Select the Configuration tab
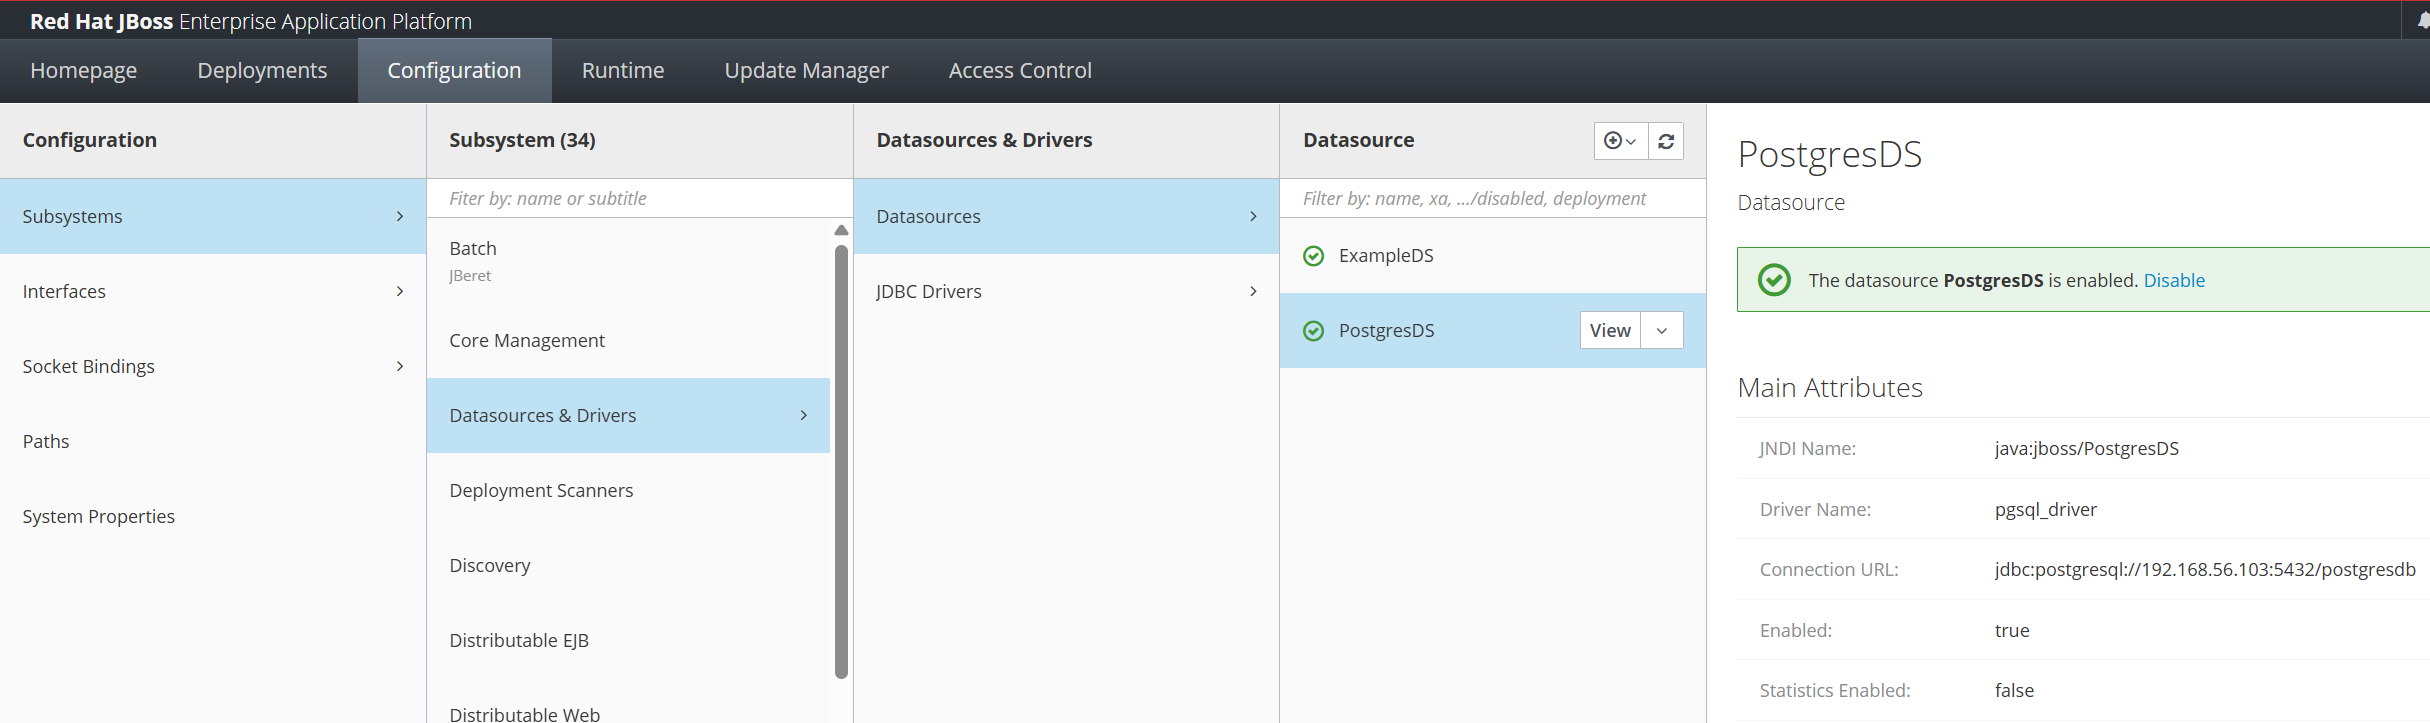The height and width of the screenshot is (723, 2430). (x=454, y=71)
